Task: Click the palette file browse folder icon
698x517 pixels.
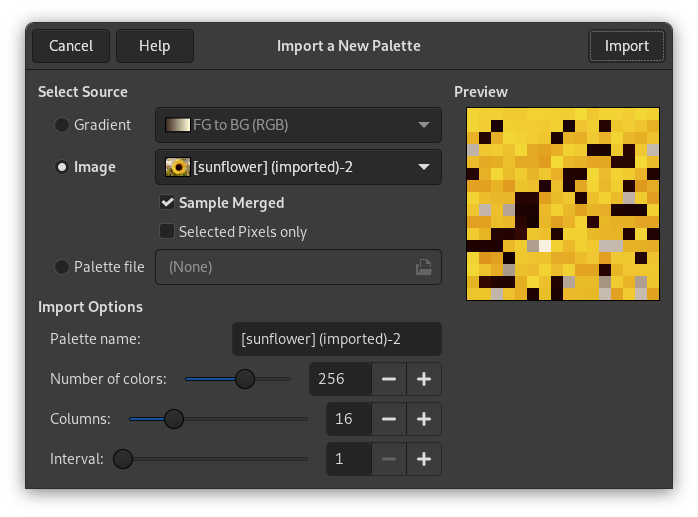Action: click(424, 267)
